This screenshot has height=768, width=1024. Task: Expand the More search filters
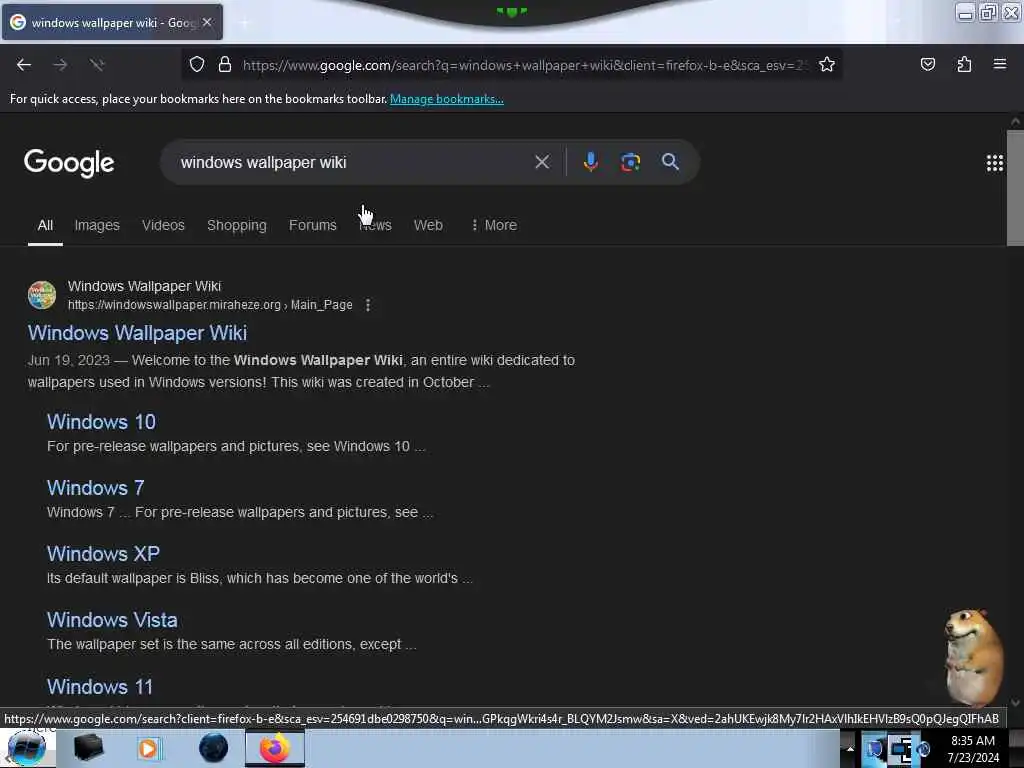[494, 225]
